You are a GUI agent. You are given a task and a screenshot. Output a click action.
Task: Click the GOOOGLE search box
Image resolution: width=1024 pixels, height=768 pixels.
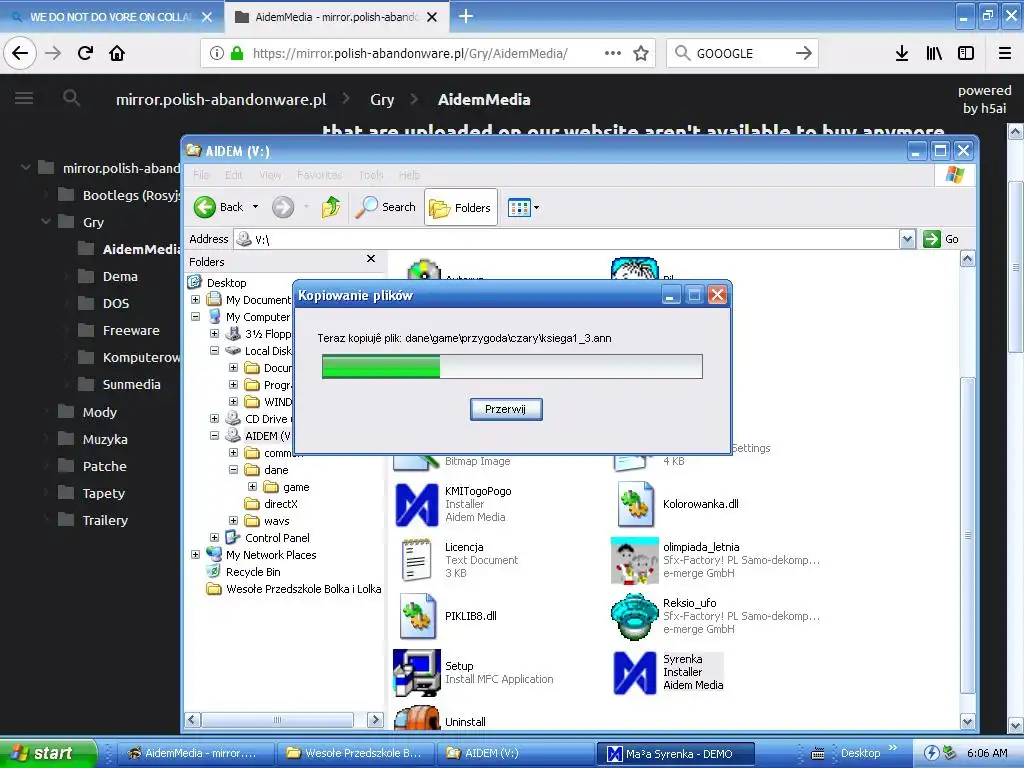click(x=742, y=53)
